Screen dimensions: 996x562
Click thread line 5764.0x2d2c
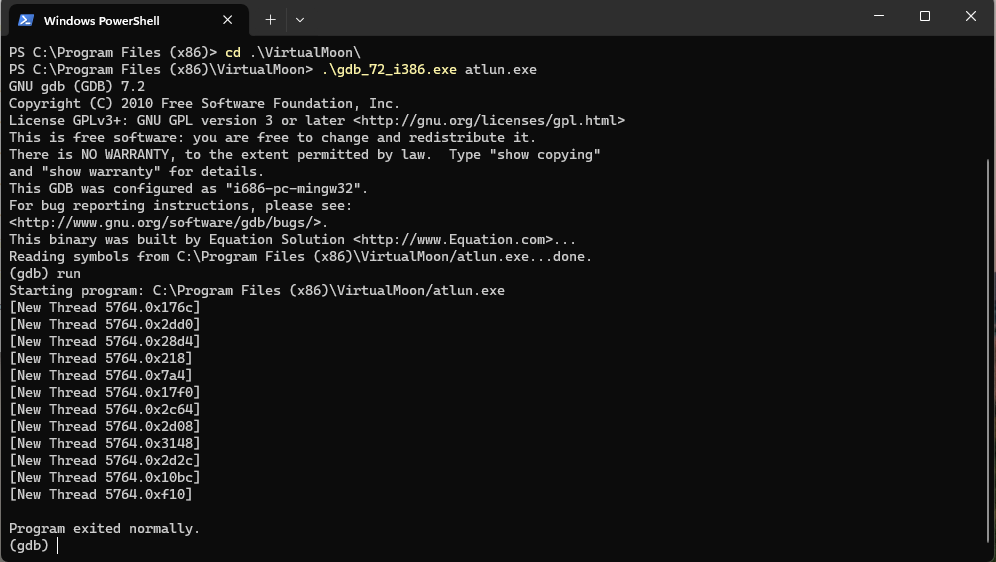coord(105,461)
